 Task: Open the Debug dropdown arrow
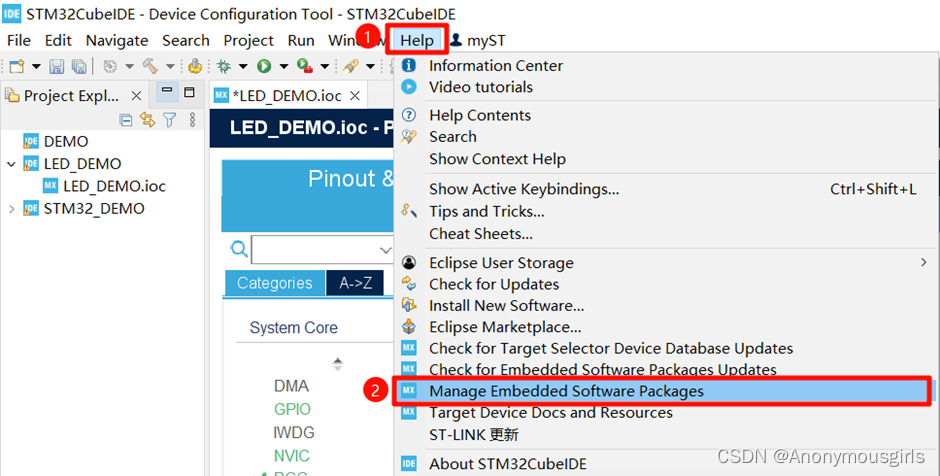click(243, 66)
